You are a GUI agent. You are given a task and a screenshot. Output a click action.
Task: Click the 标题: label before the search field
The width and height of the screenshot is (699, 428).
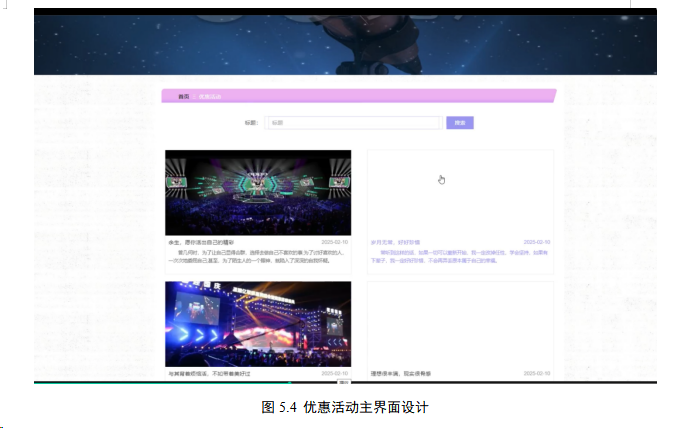[x=251, y=123]
